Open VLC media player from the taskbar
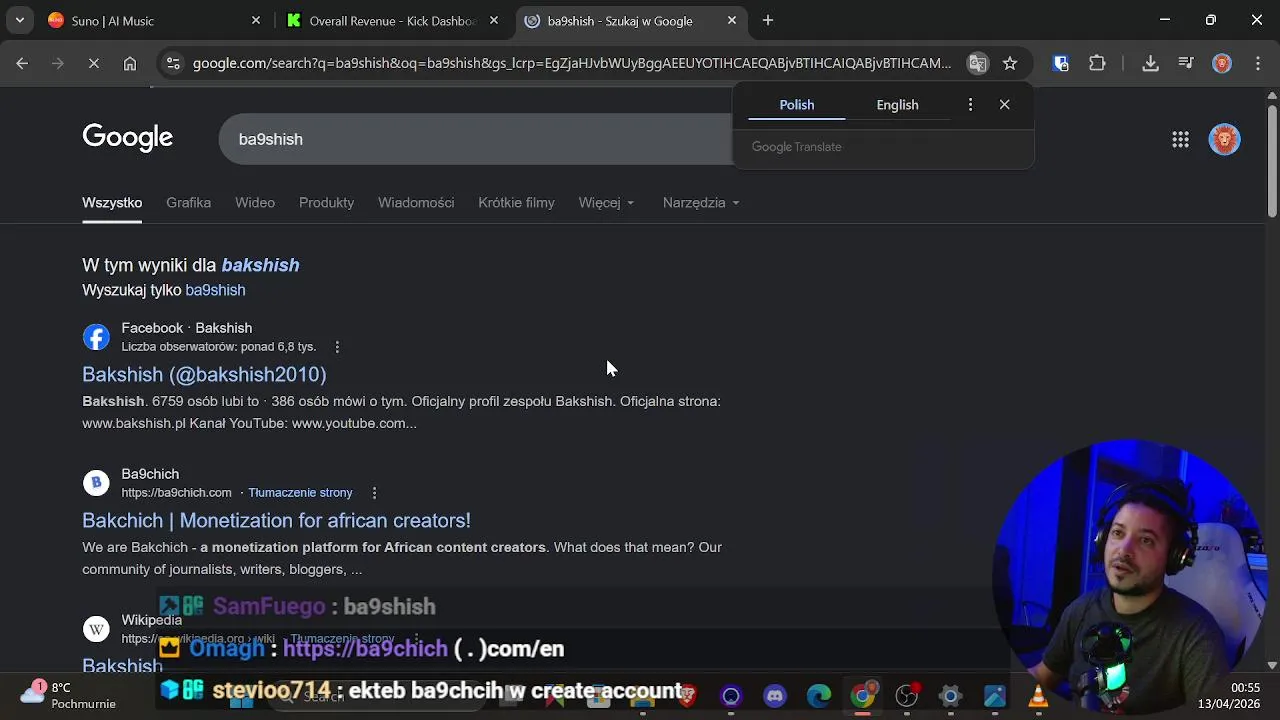 [1038, 696]
